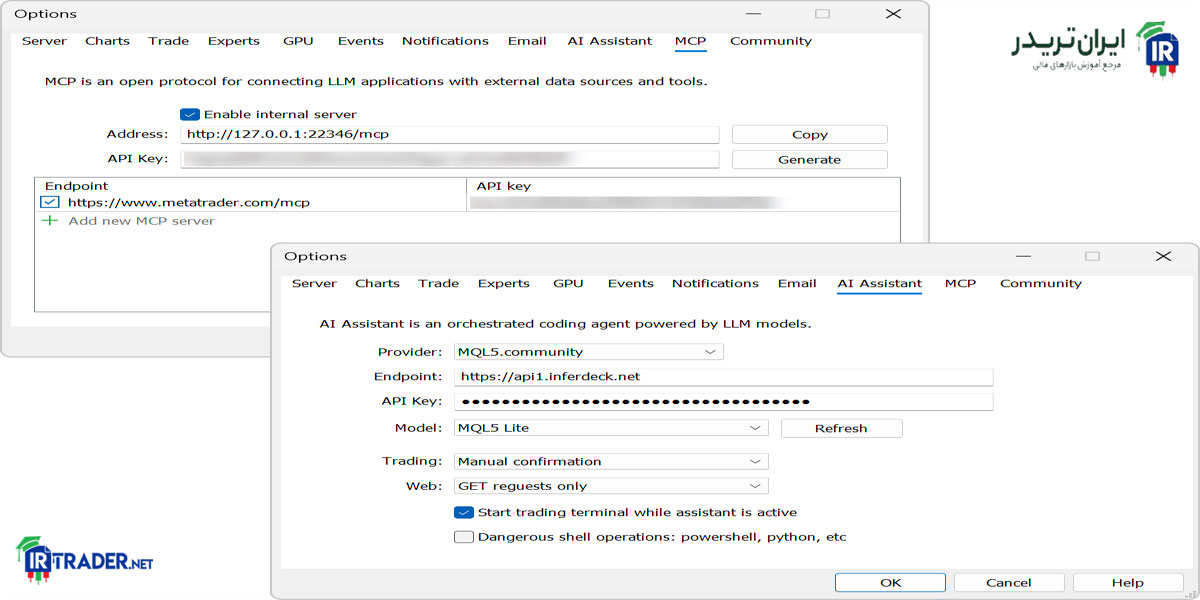Click the Address field with http://127.0.0.1:22346/mcp

click(450, 134)
